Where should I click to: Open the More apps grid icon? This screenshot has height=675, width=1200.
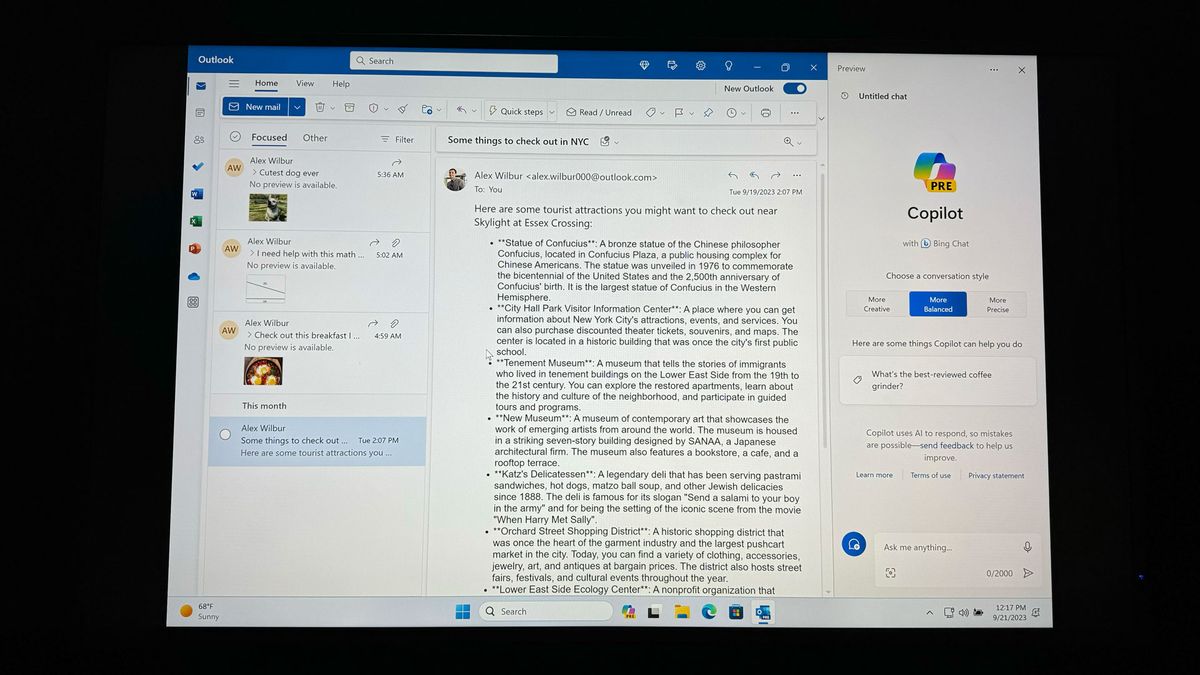[x=193, y=302]
